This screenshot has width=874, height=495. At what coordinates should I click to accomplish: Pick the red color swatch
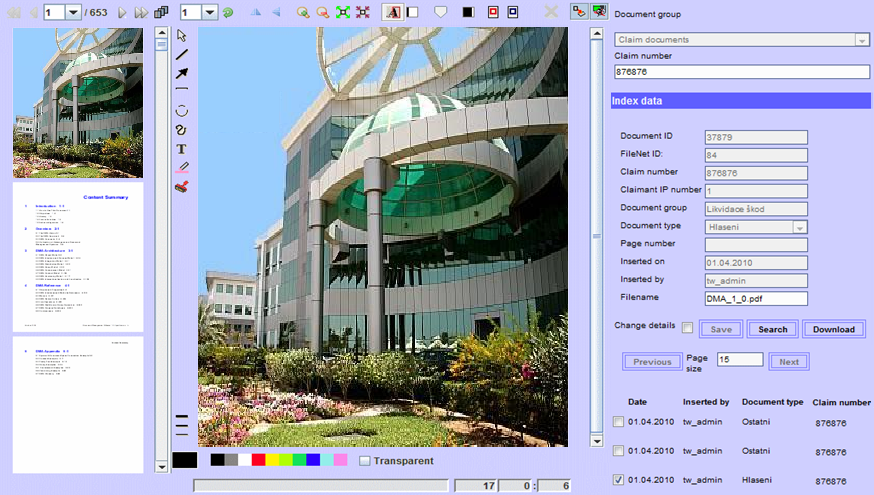258,460
